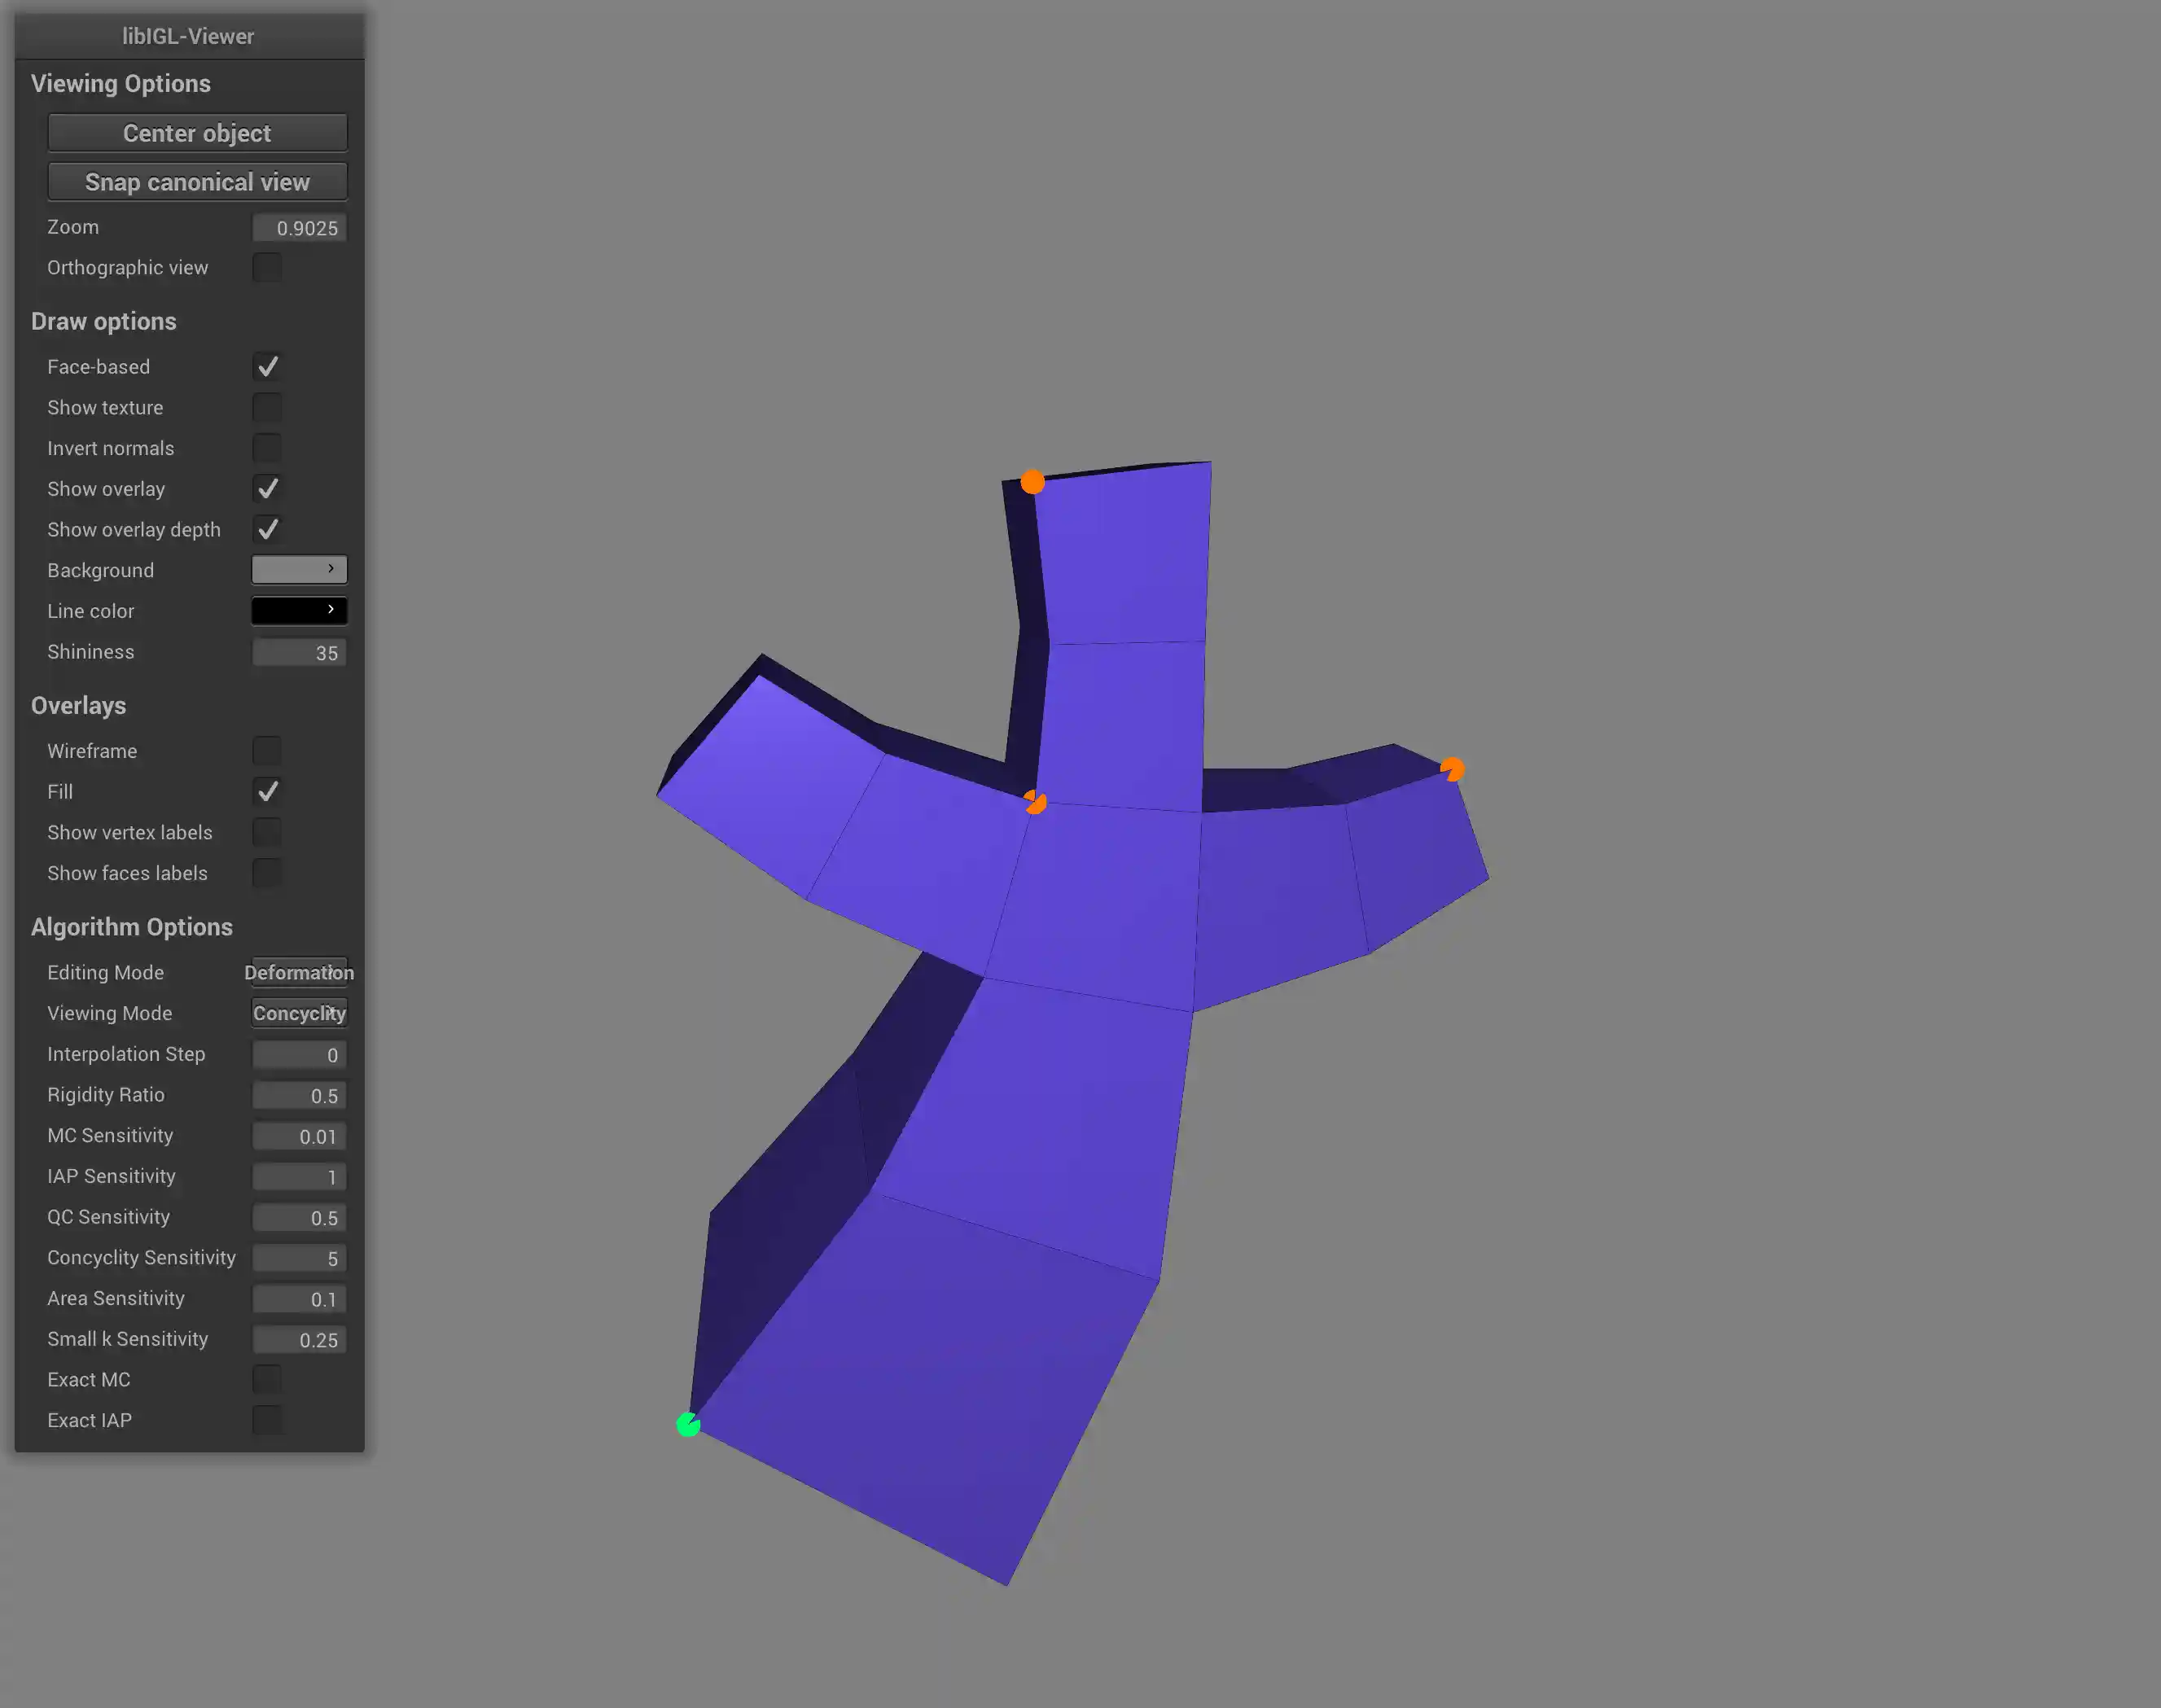The image size is (2161, 1708).
Task: Click the Center object button
Action: click(x=196, y=132)
